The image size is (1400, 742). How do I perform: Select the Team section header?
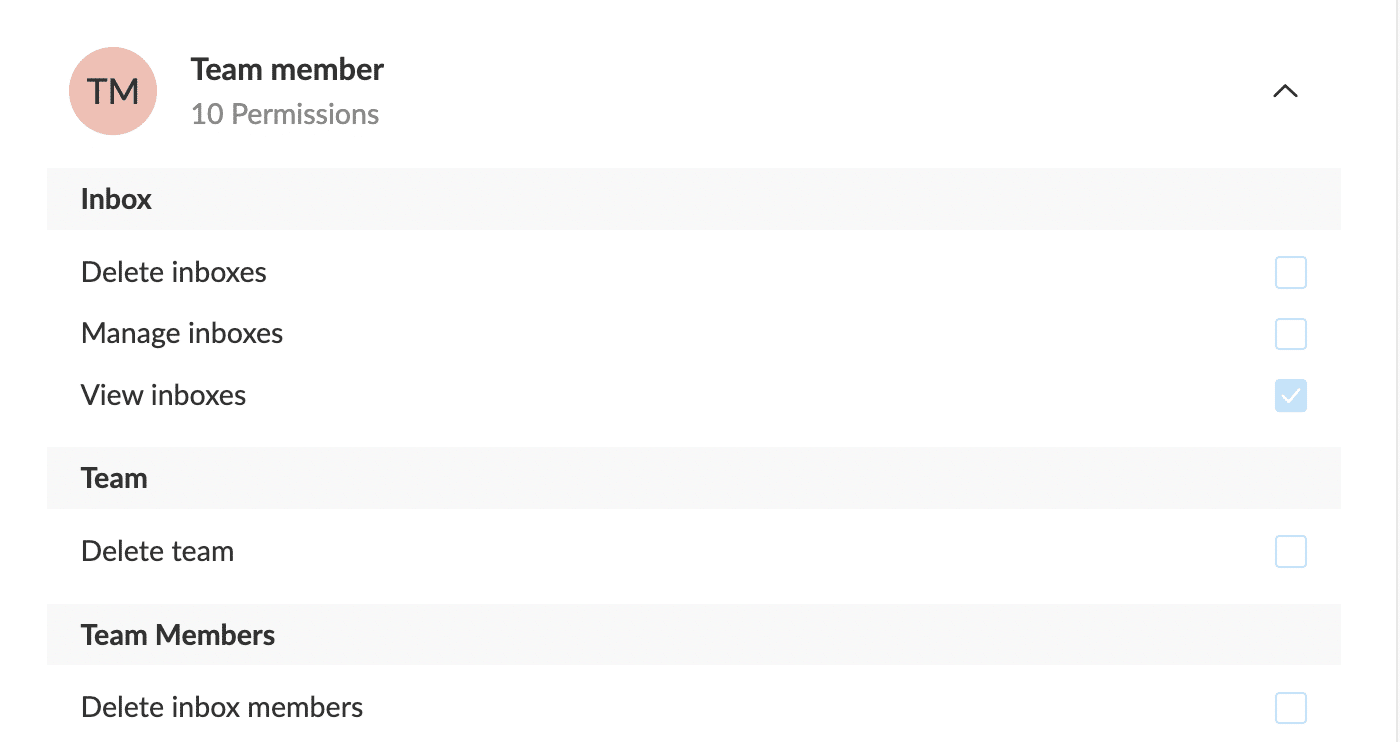click(114, 478)
